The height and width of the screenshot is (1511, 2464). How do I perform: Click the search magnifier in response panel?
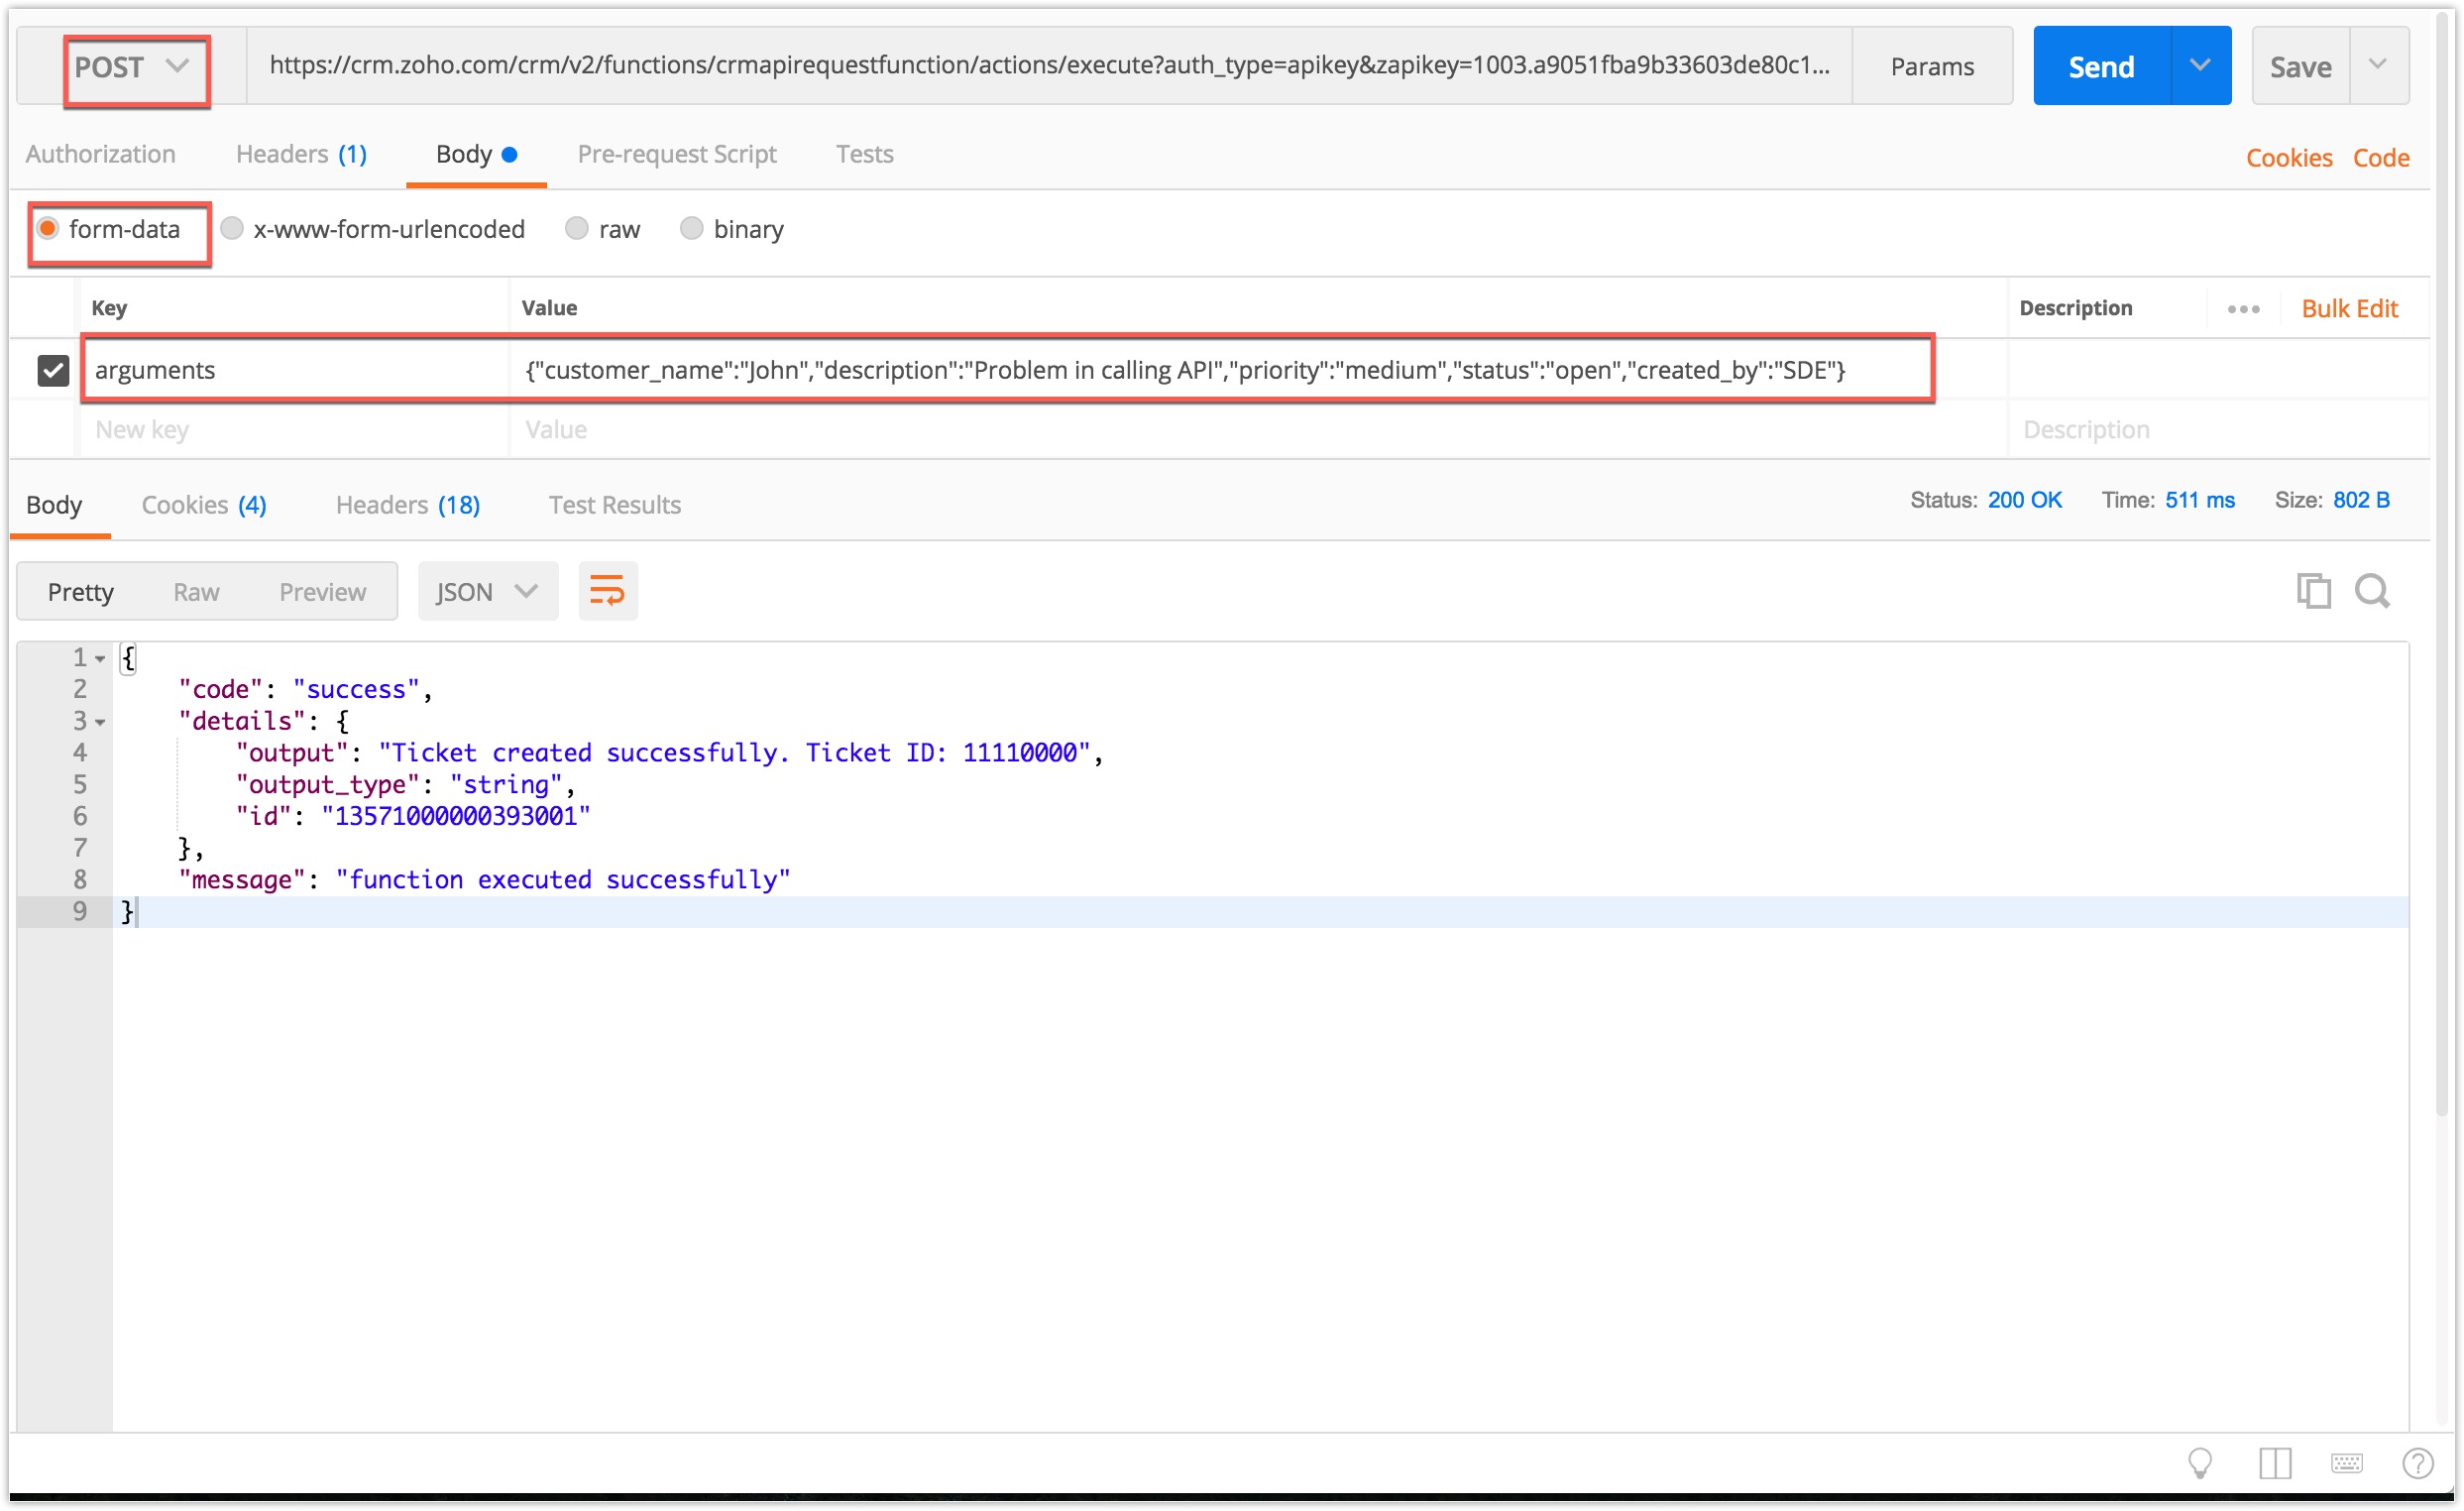(x=2372, y=591)
